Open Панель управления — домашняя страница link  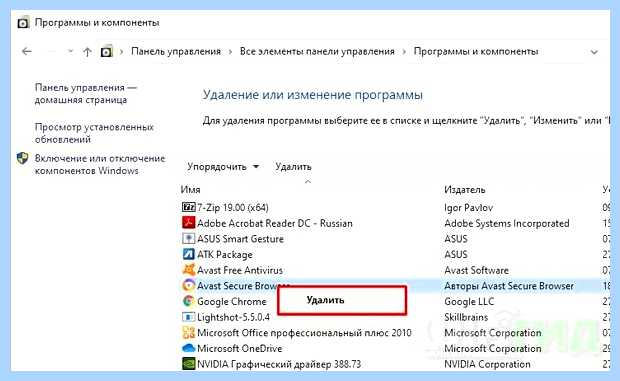(86, 94)
